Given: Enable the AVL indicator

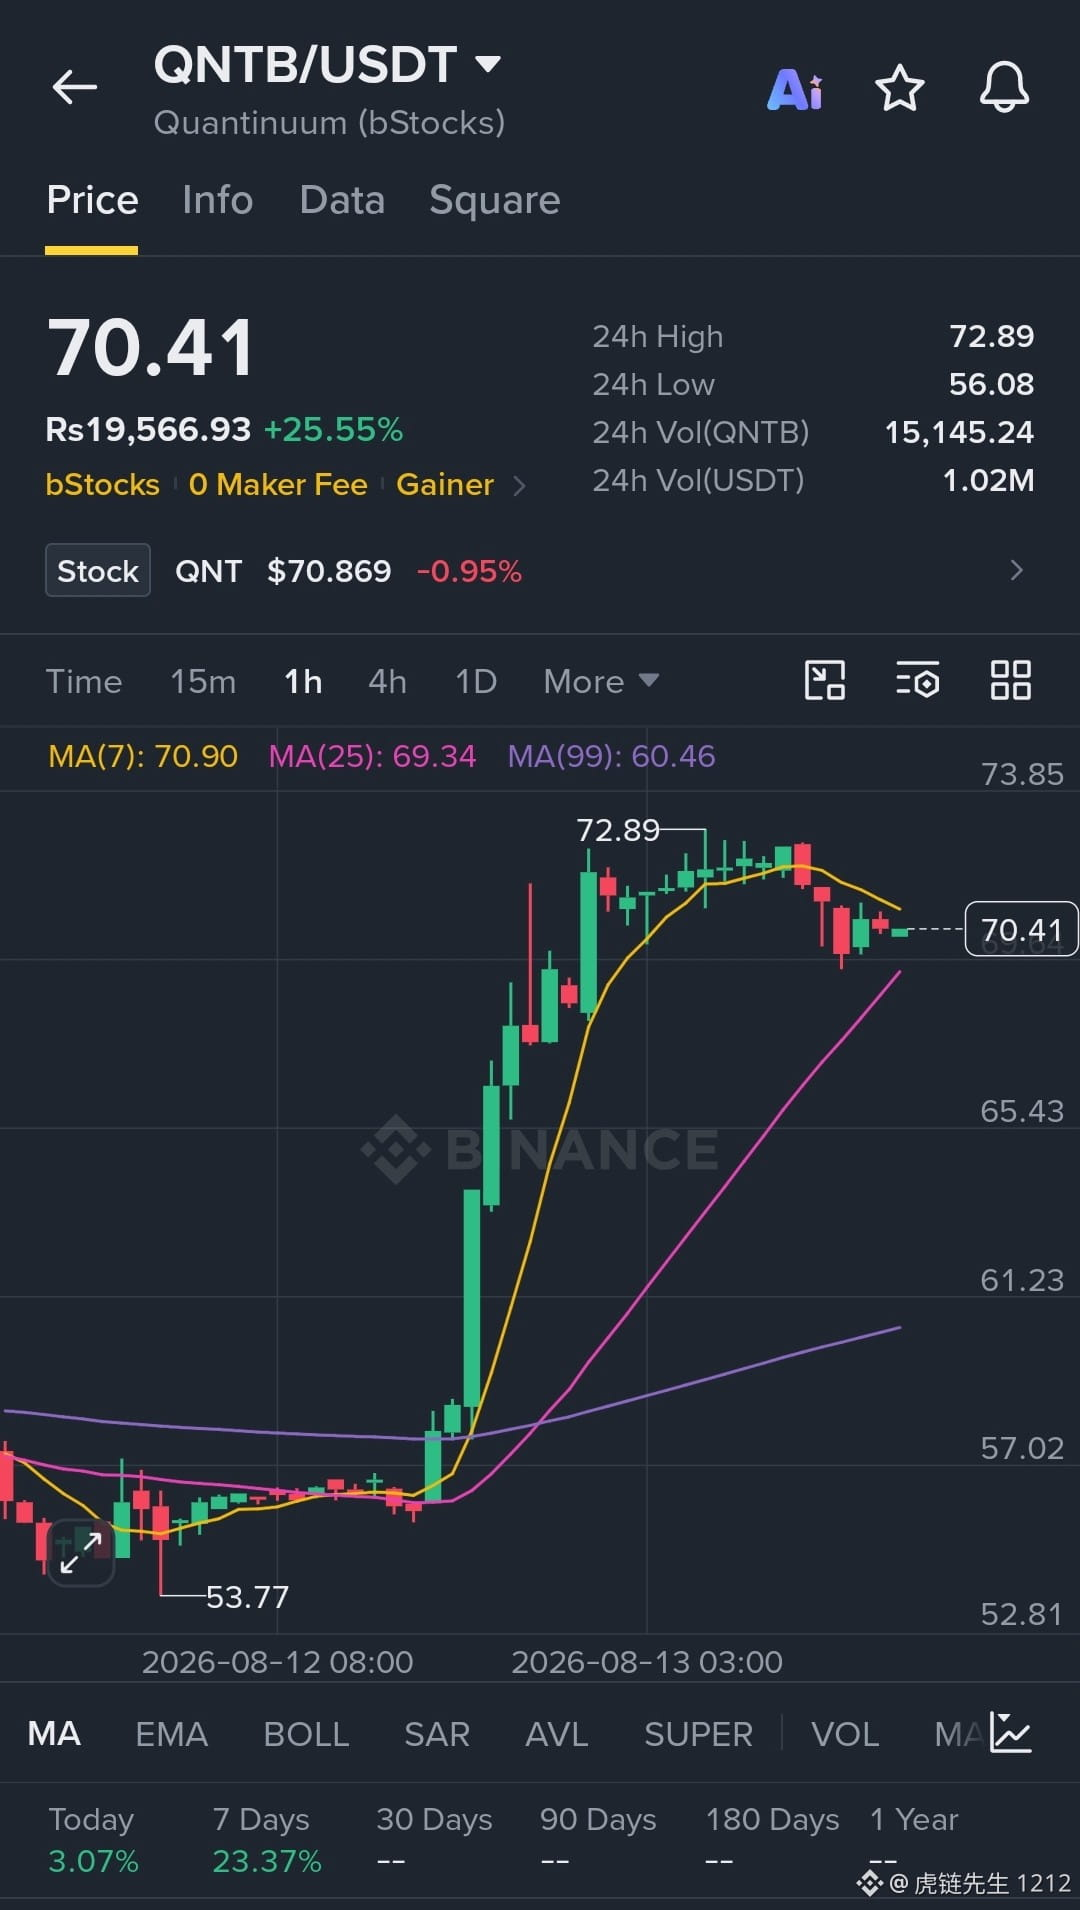Looking at the screenshot, I should 557,1734.
